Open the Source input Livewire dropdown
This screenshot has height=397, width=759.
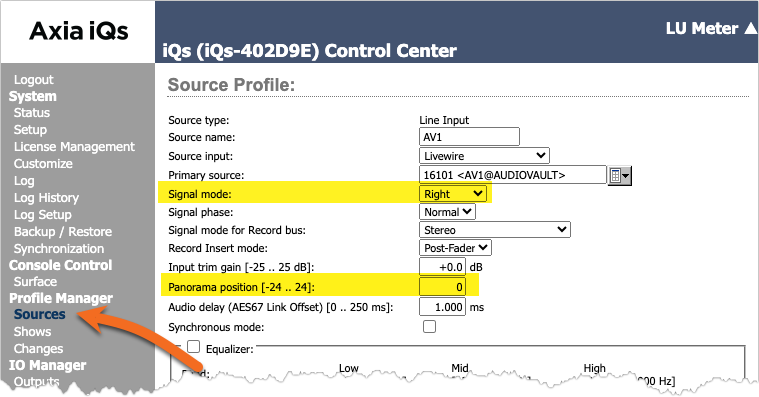[484, 156]
